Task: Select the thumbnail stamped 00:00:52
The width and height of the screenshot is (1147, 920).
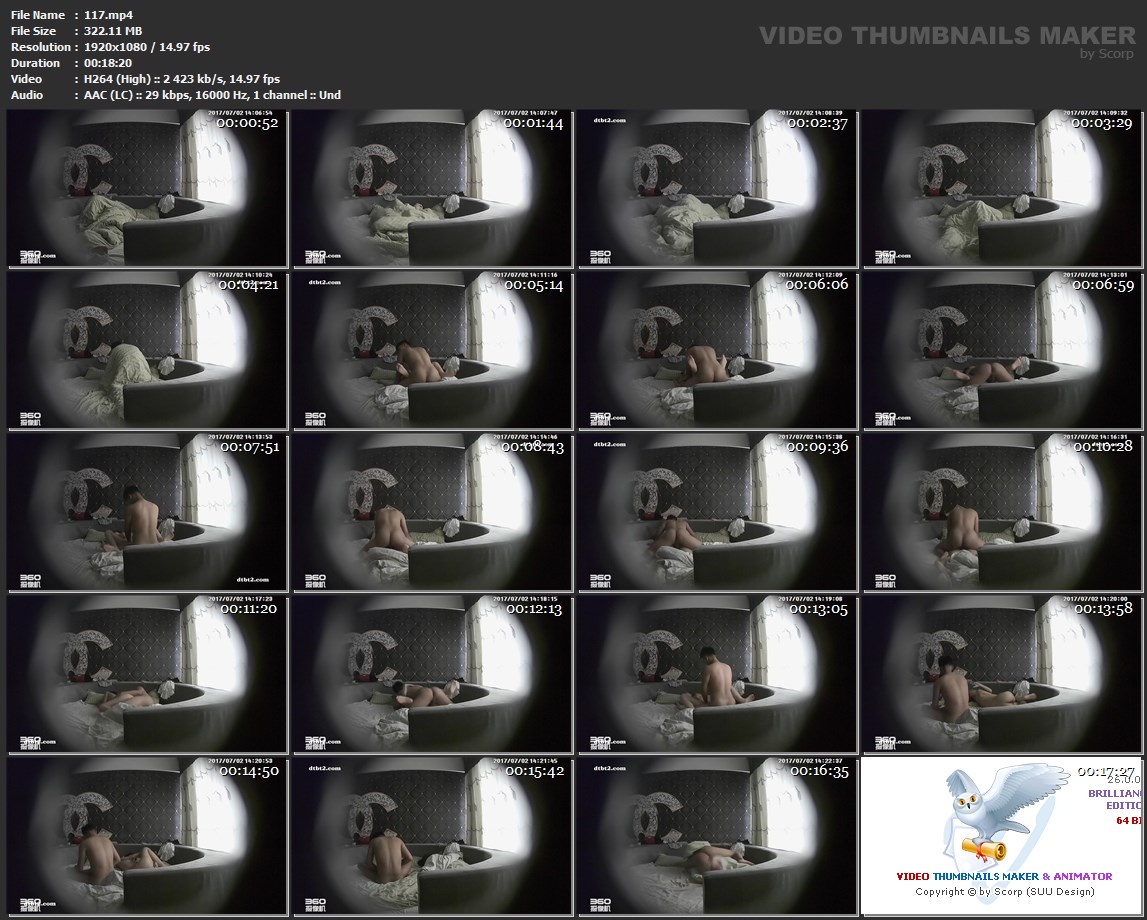Action: pyautogui.click(x=147, y=189)
